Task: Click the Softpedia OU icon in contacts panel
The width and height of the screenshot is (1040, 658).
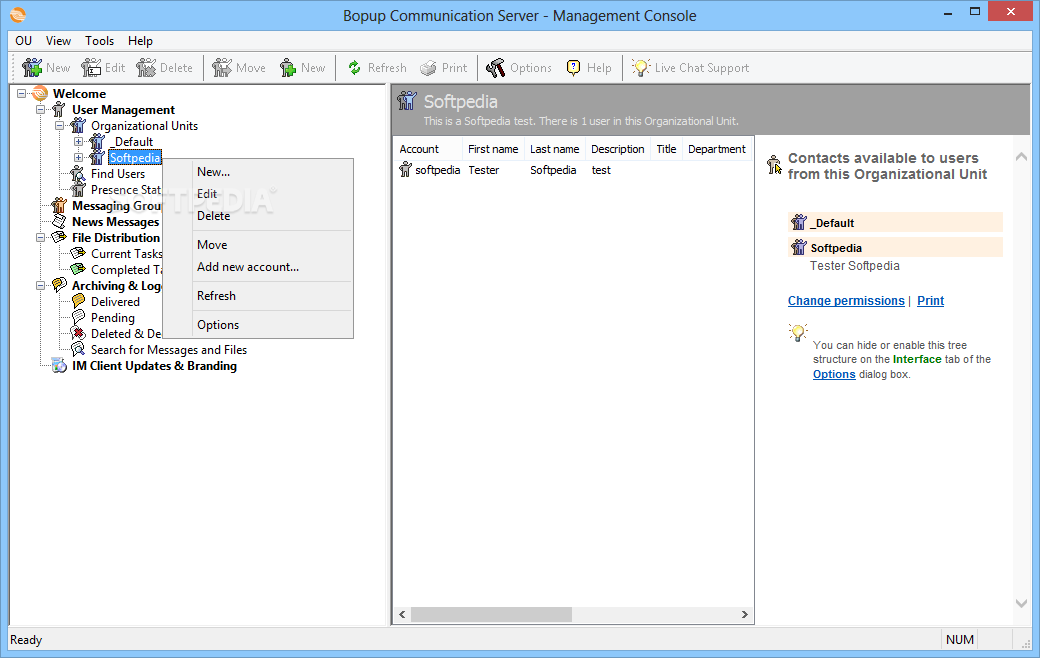Action: (799, 247)
